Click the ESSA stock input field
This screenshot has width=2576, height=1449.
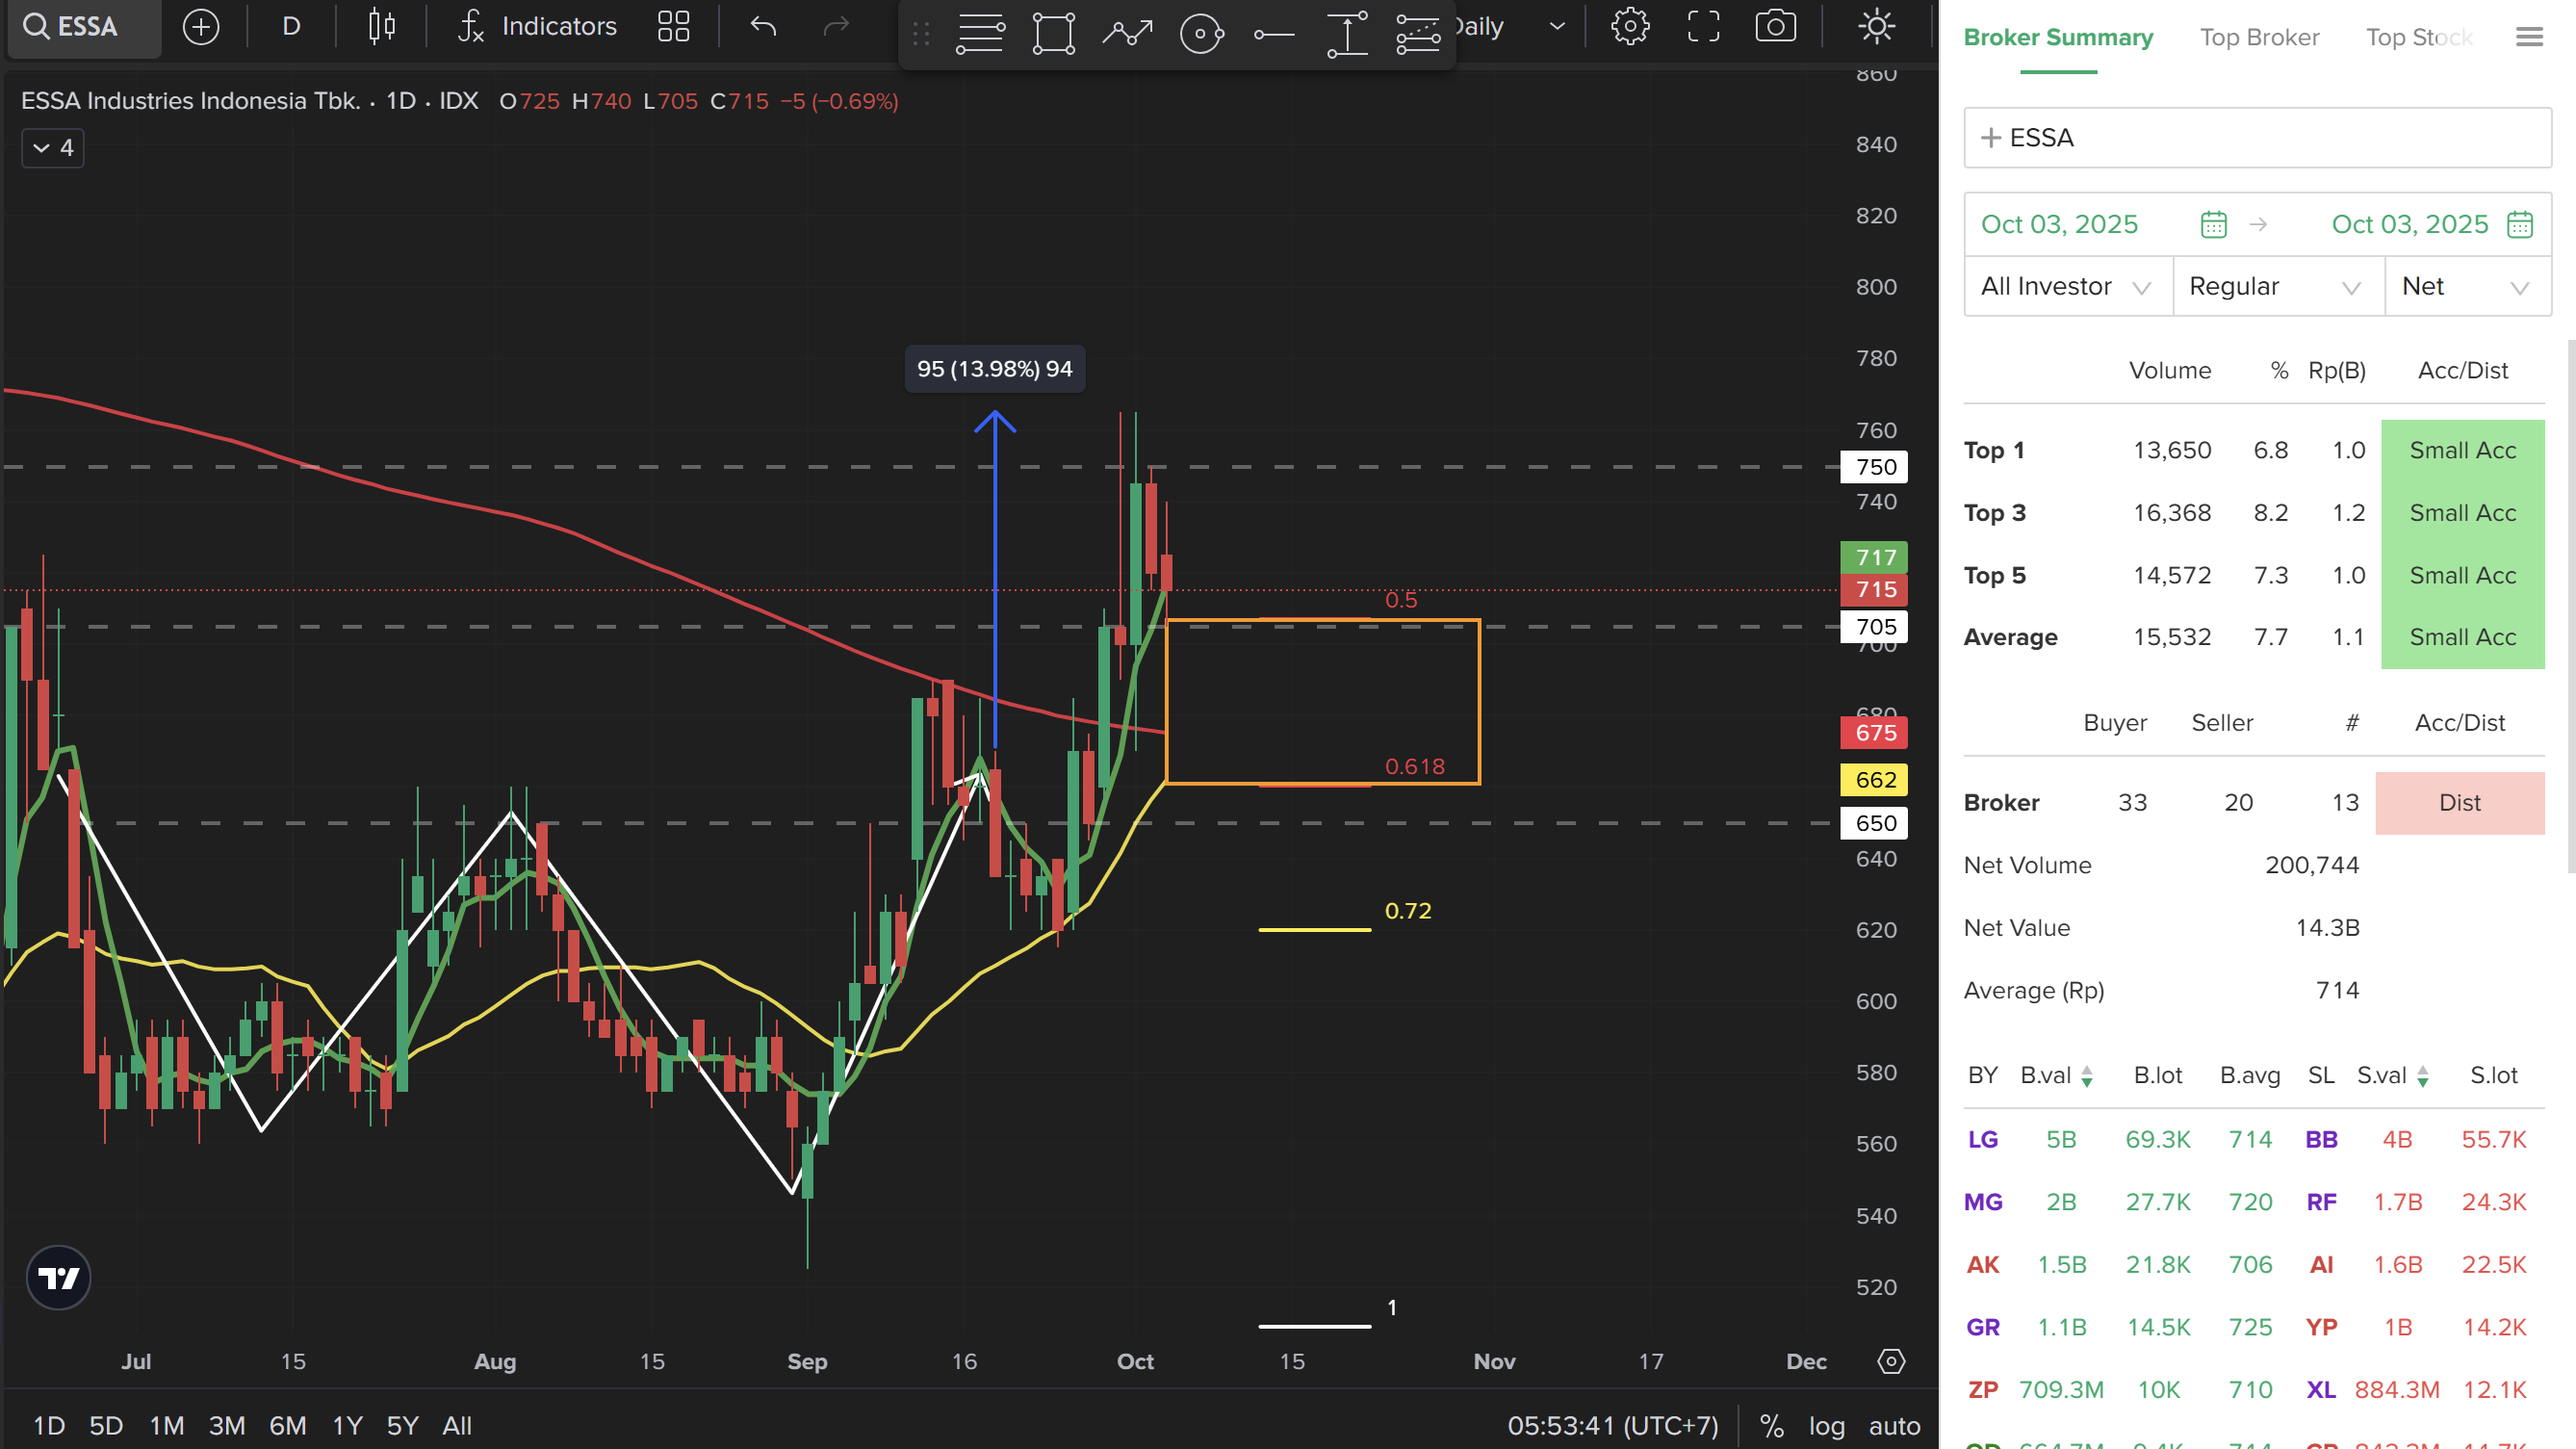click(2256, 138)
